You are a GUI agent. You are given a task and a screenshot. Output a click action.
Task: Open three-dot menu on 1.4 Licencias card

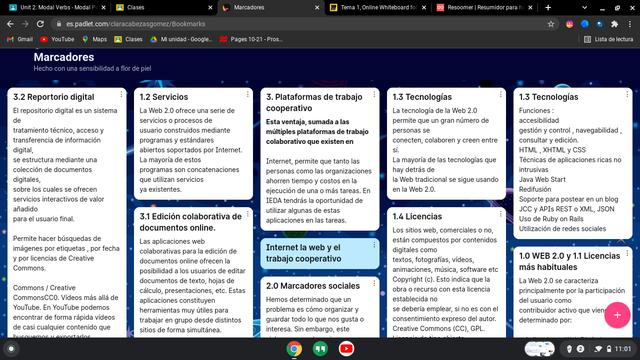coord(501,214)
